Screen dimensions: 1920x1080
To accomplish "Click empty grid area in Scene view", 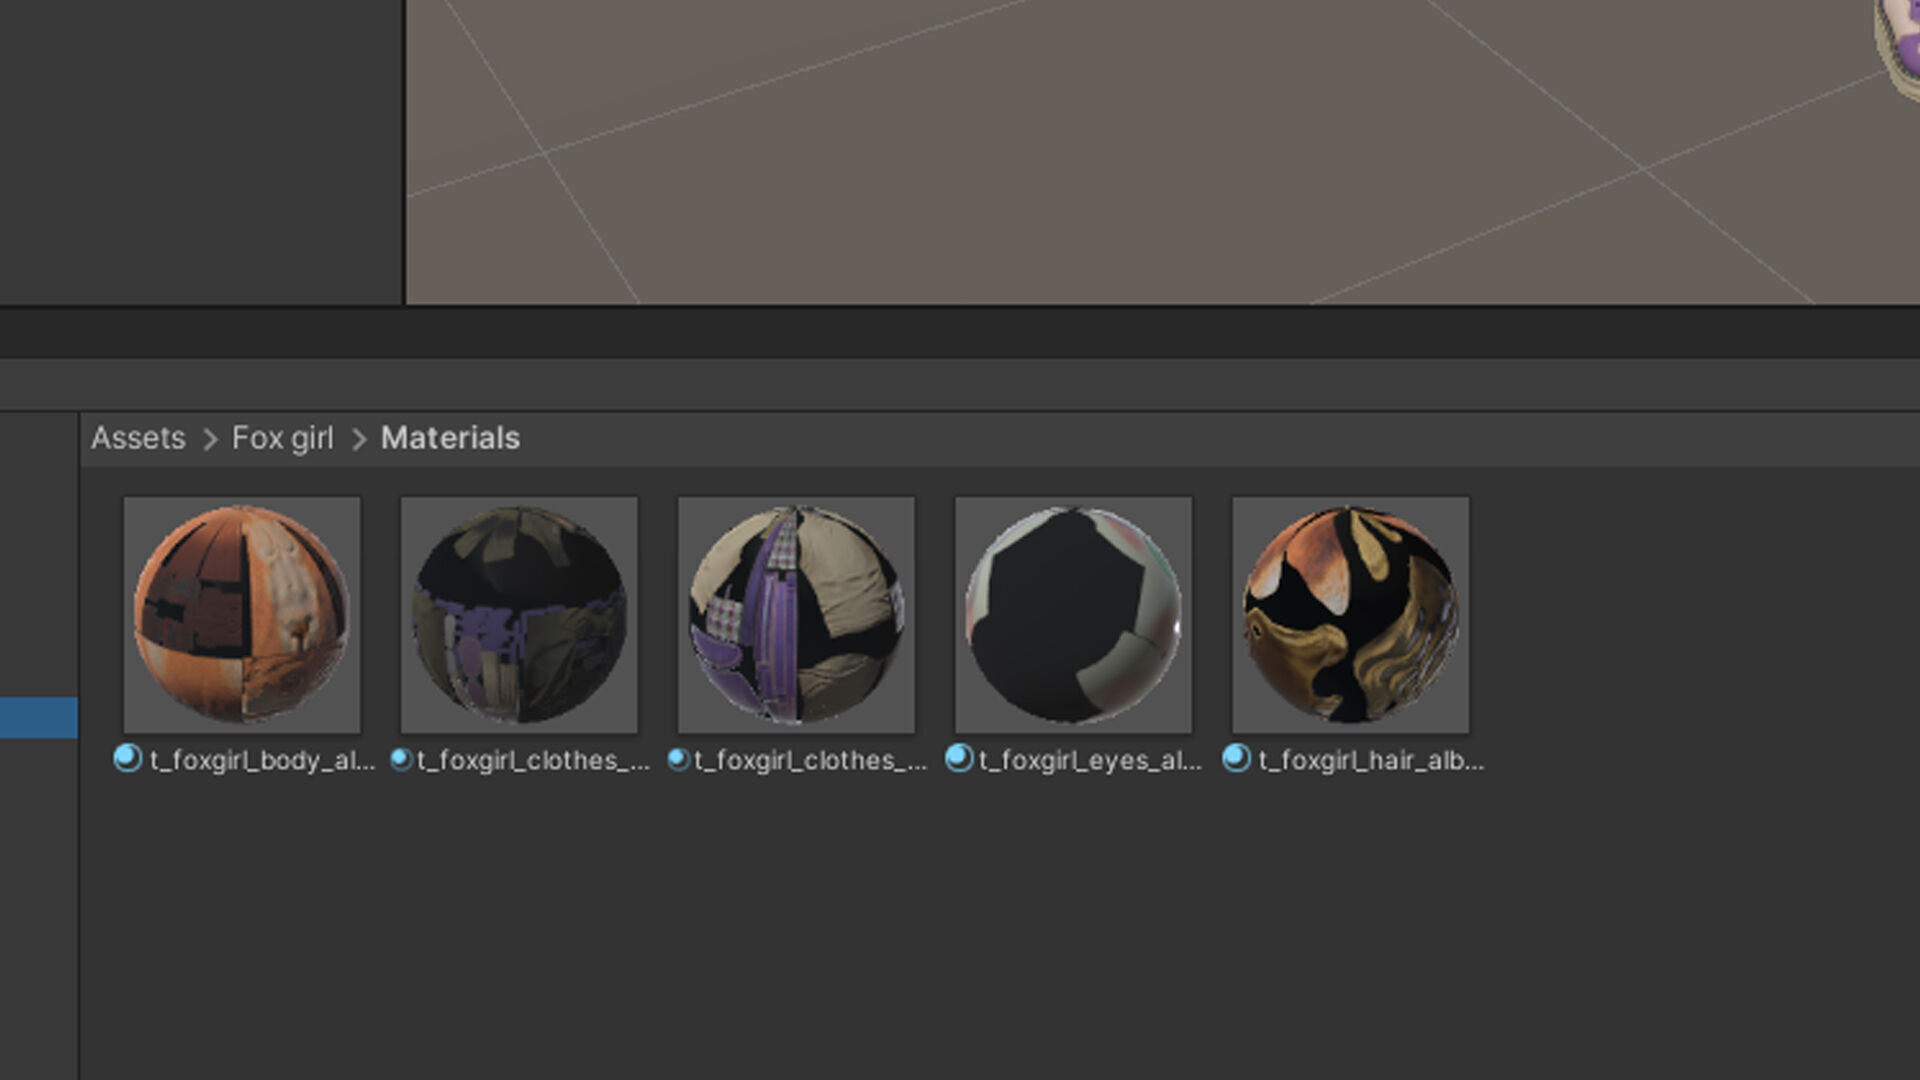I will coord(1000,200).
